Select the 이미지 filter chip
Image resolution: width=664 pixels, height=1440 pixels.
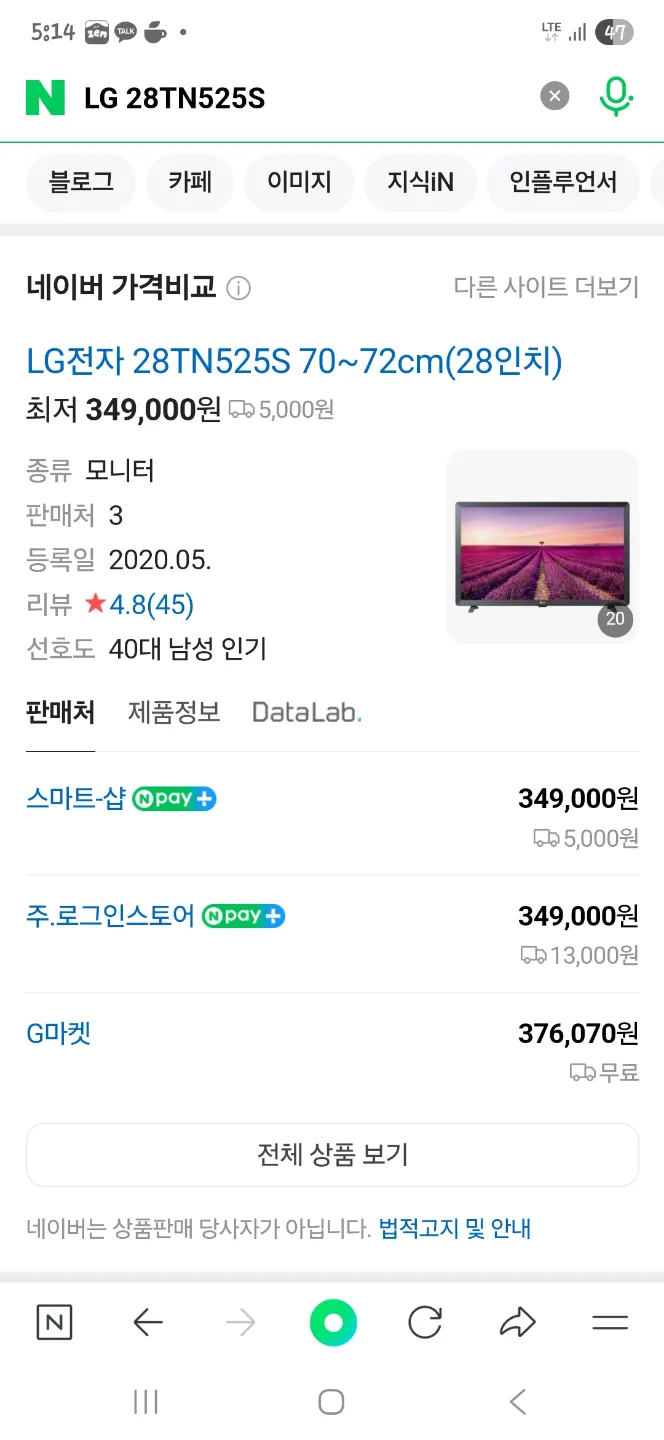299,182
